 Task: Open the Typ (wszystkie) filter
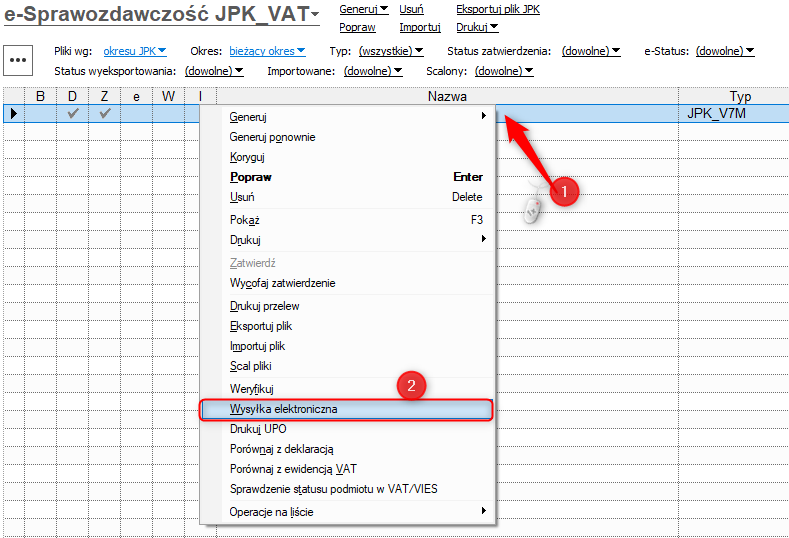pos(391,51)
